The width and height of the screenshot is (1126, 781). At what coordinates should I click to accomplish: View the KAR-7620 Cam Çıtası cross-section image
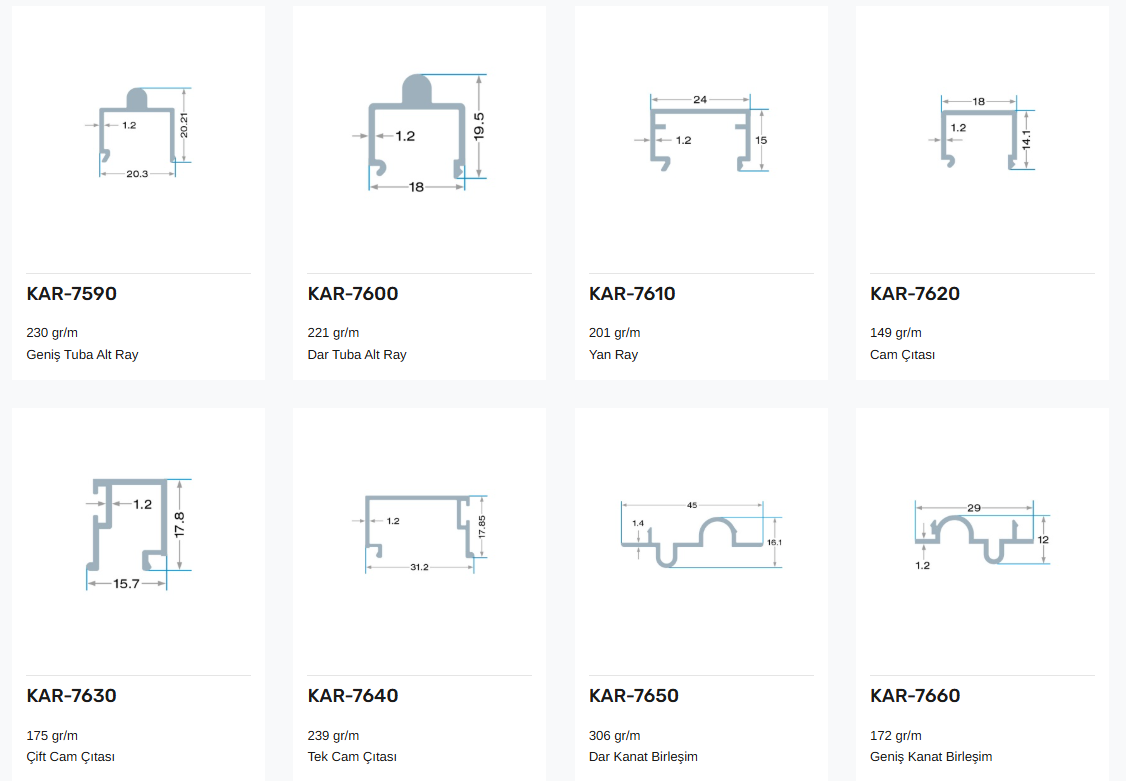point(982,133)
